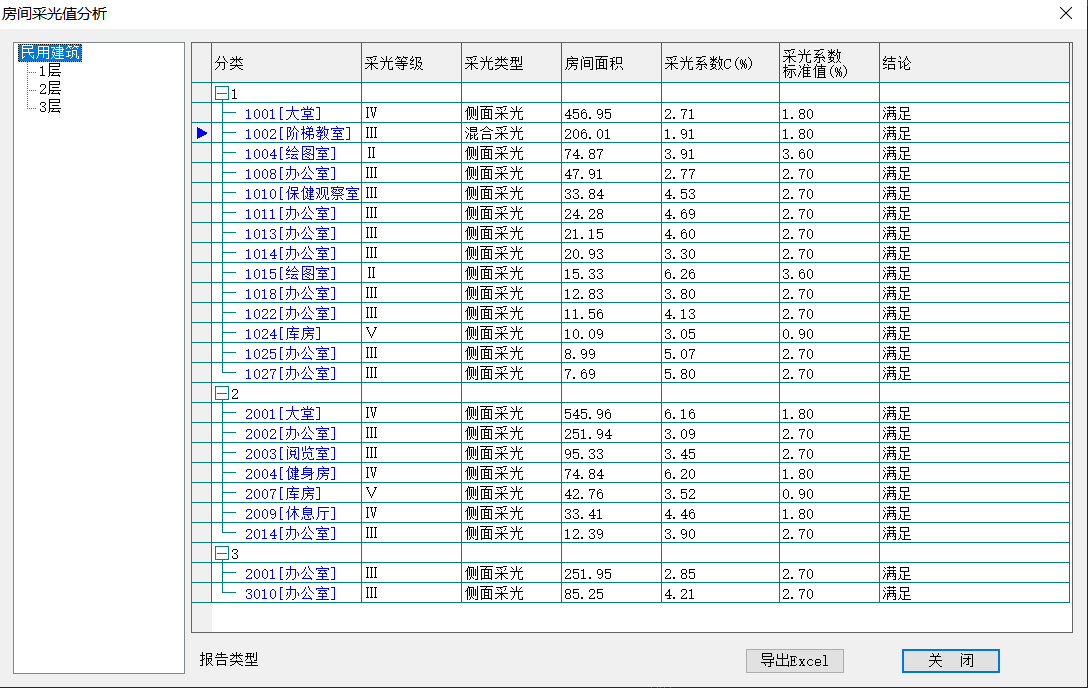Collapse floor group 1 in the table
The width and height of the screenshot is (1088, 688).
pyautogui.click(x=221, y=93)
